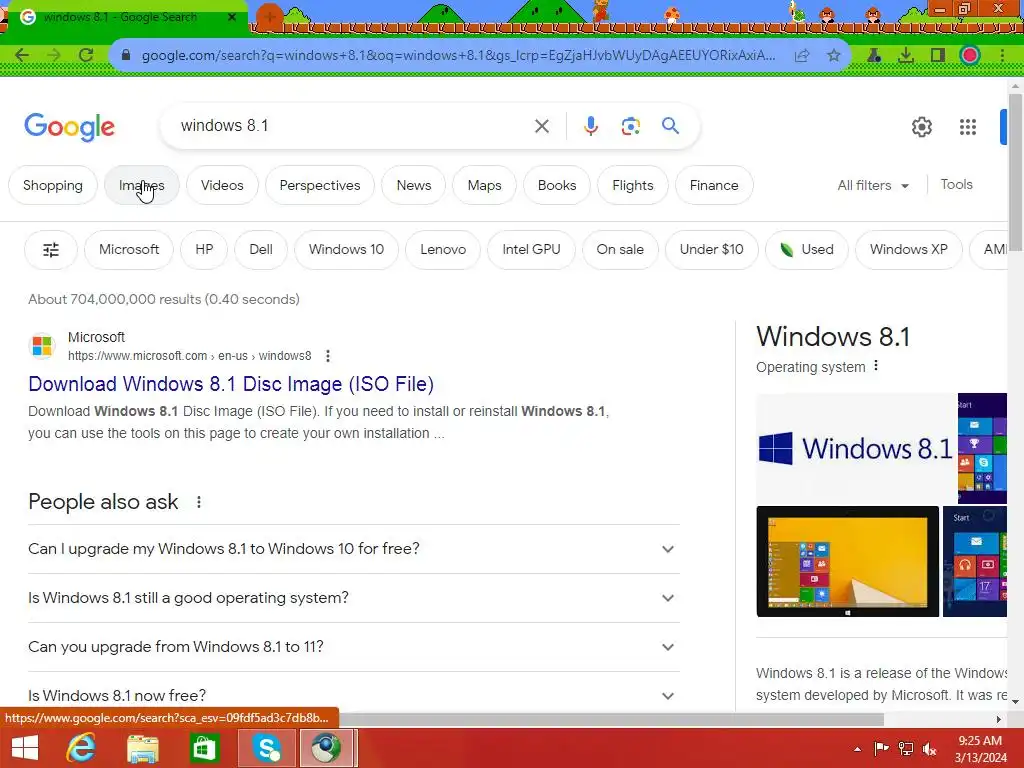Switch to the News results tab

click(x=413, y=185)
